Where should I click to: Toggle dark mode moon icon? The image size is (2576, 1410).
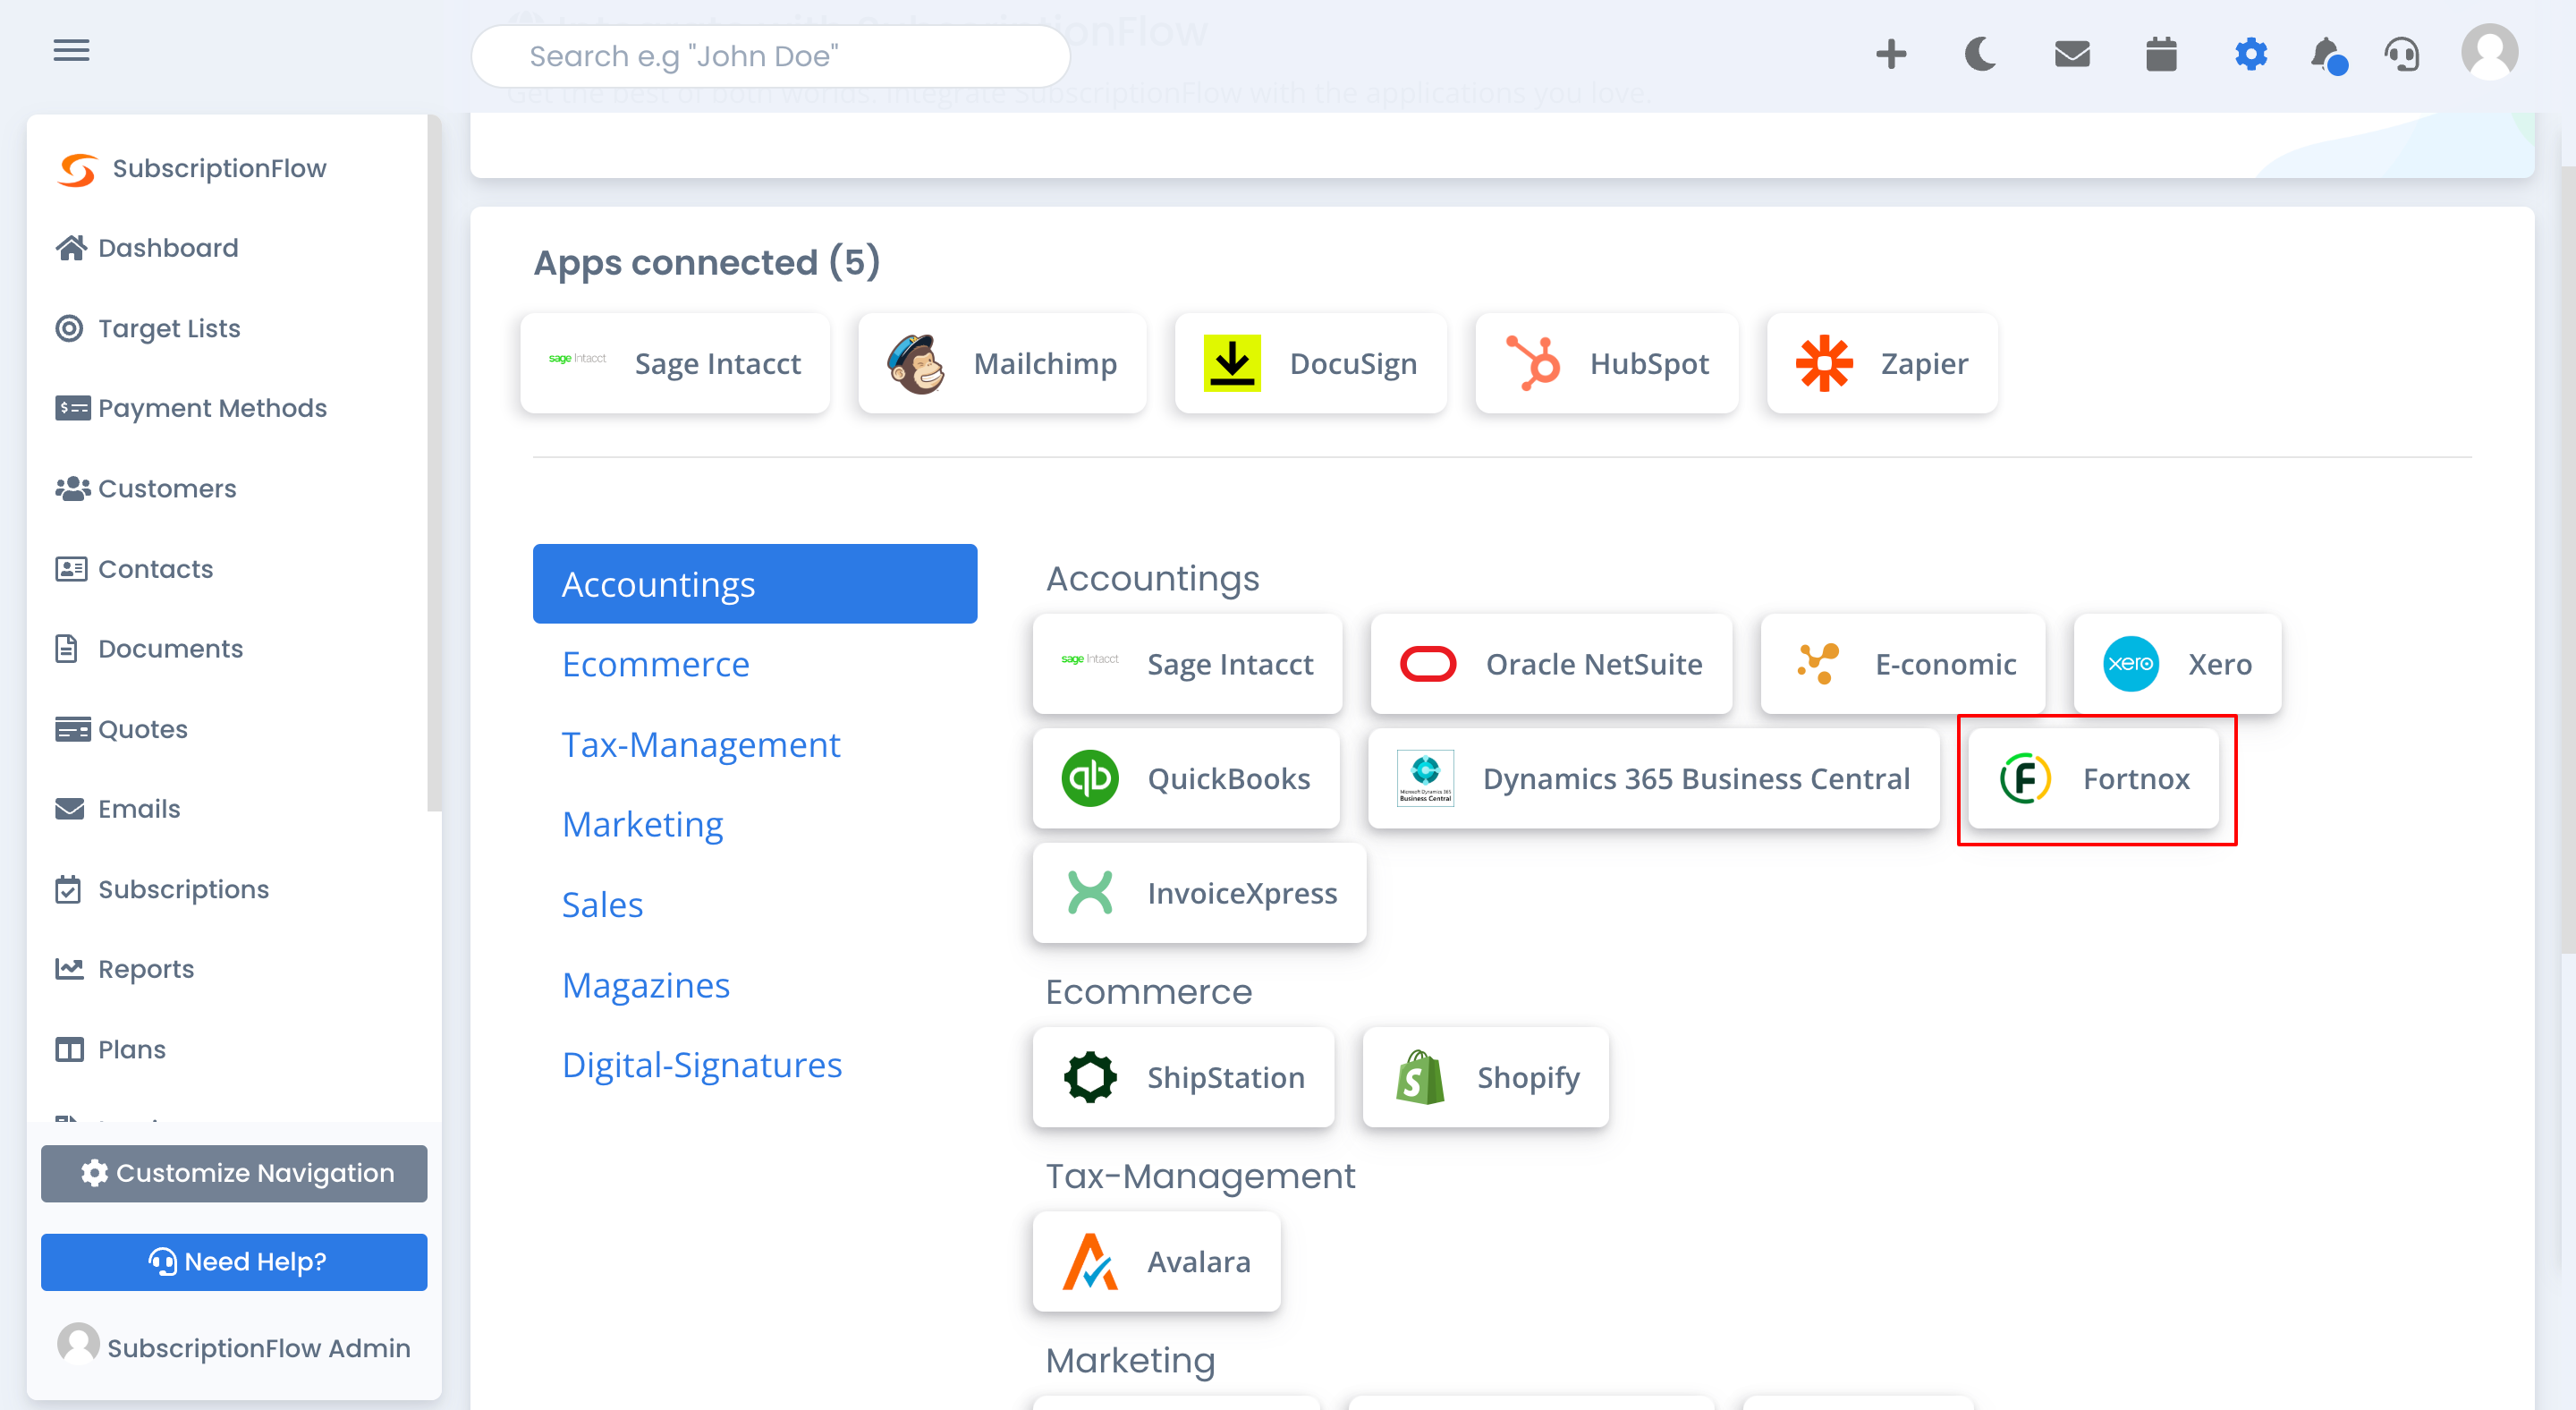1980,54
